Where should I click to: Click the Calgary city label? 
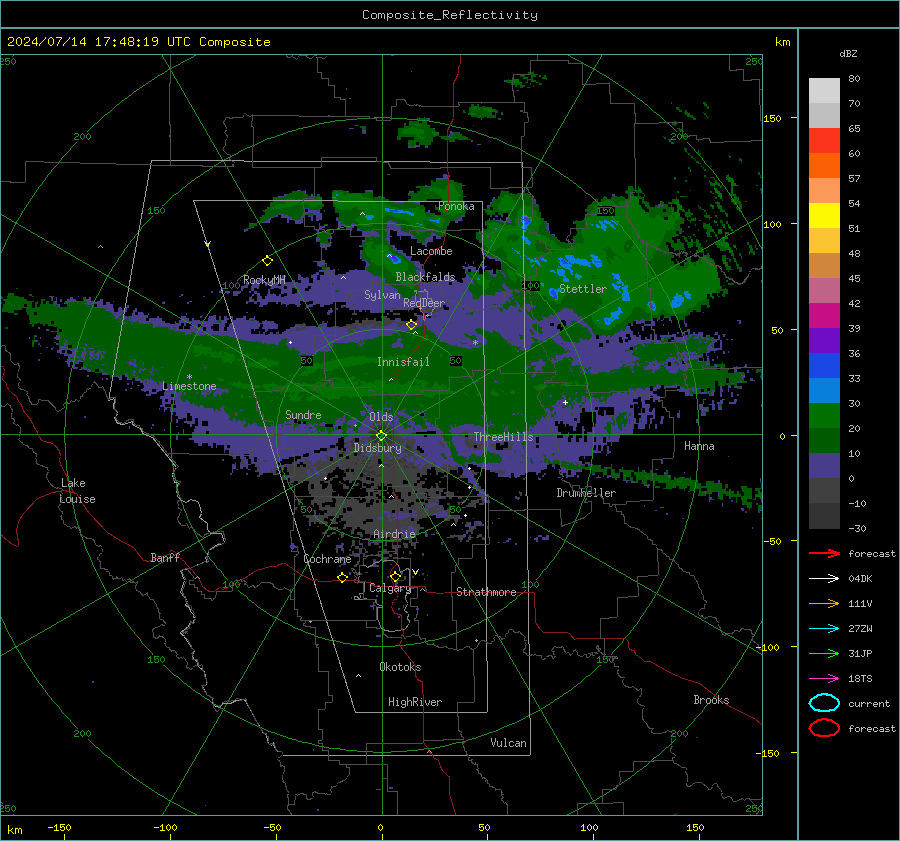(x=390, y=588)
